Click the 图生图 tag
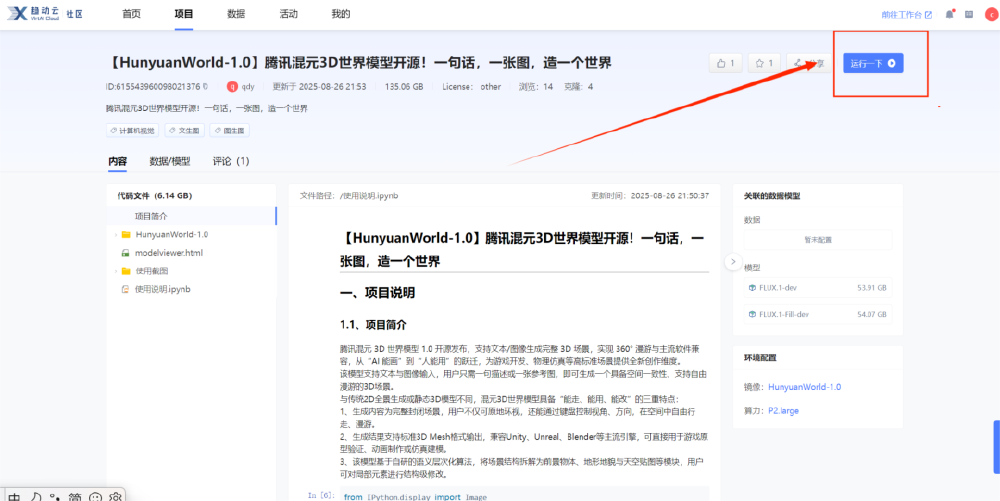Image resolution: width=1000 pixels, height=501 pixels. 230,131
